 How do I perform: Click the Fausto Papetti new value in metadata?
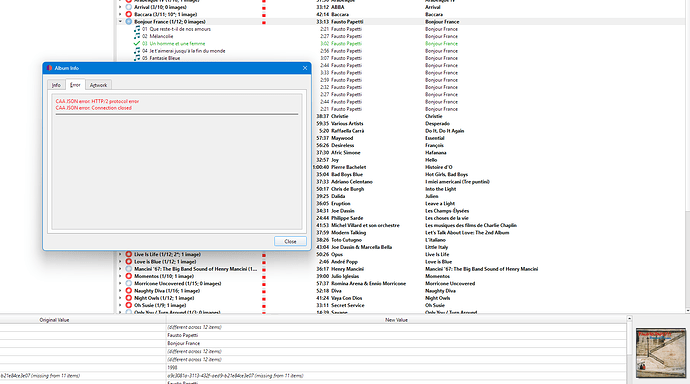coord(182,335)
